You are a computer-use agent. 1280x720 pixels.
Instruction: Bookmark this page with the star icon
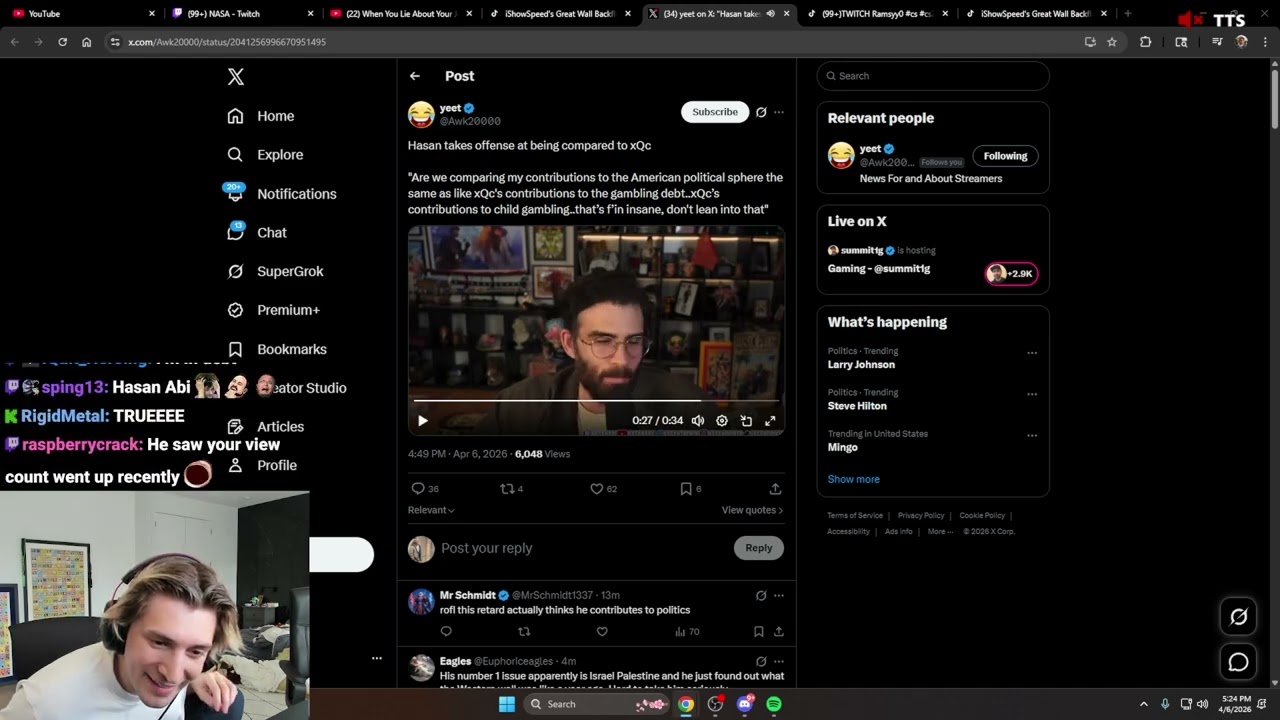coord(1112,42)
